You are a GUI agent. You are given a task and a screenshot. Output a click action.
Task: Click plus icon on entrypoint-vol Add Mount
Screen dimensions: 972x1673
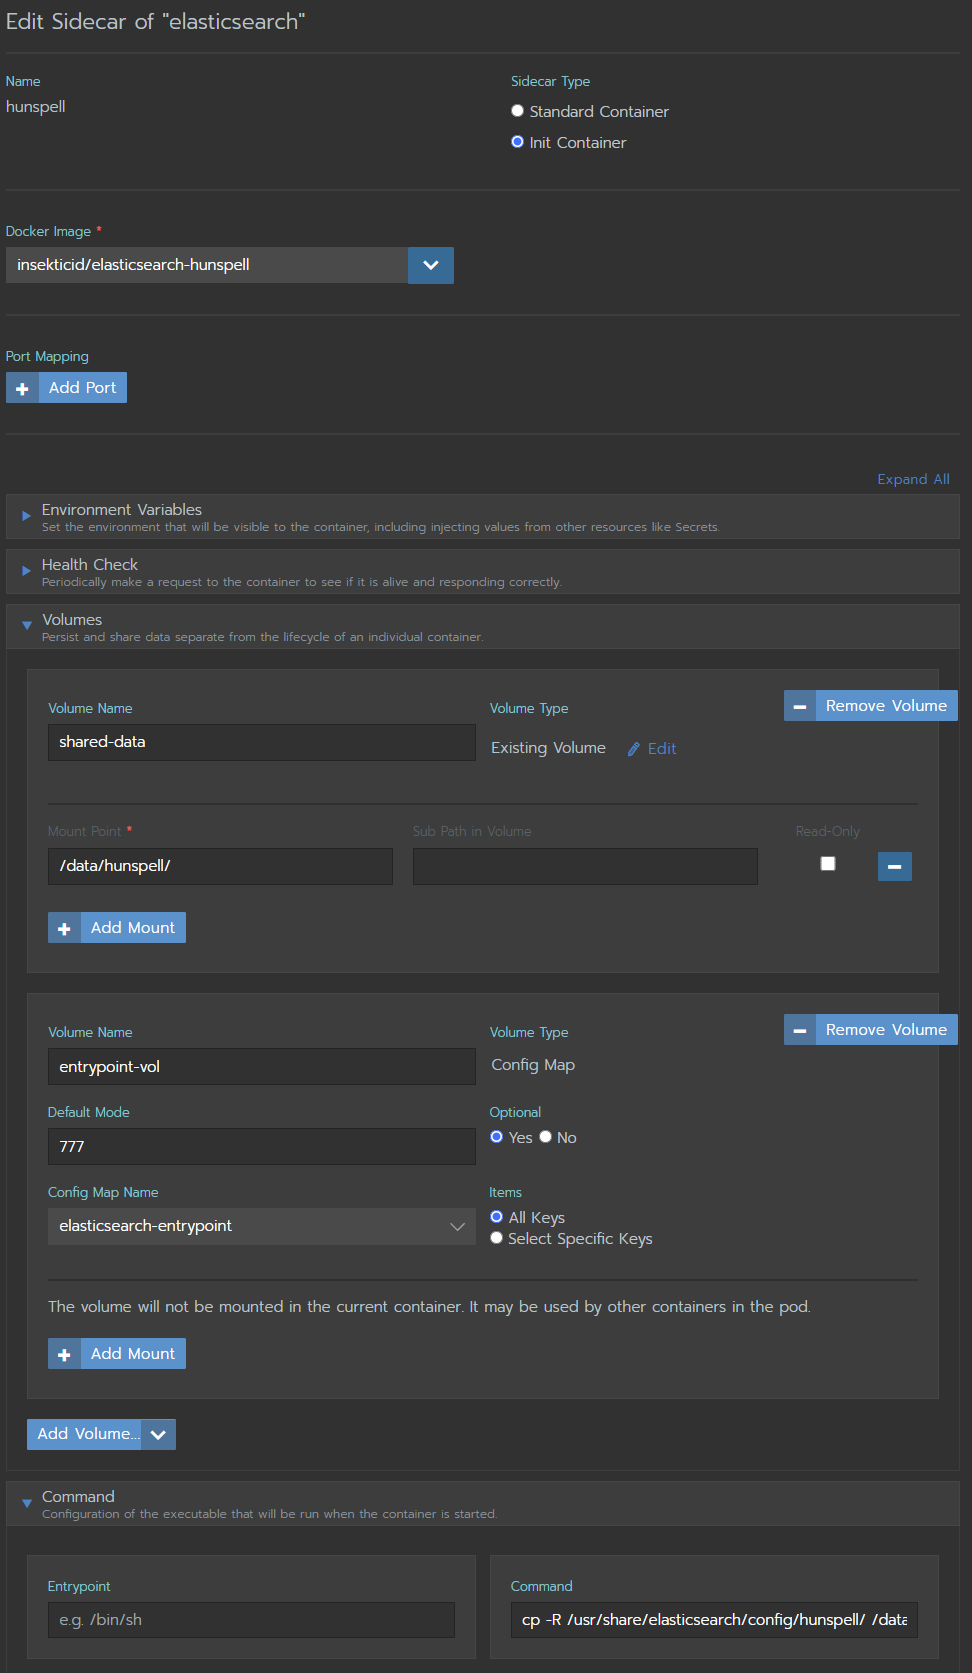pos(64,1354)
